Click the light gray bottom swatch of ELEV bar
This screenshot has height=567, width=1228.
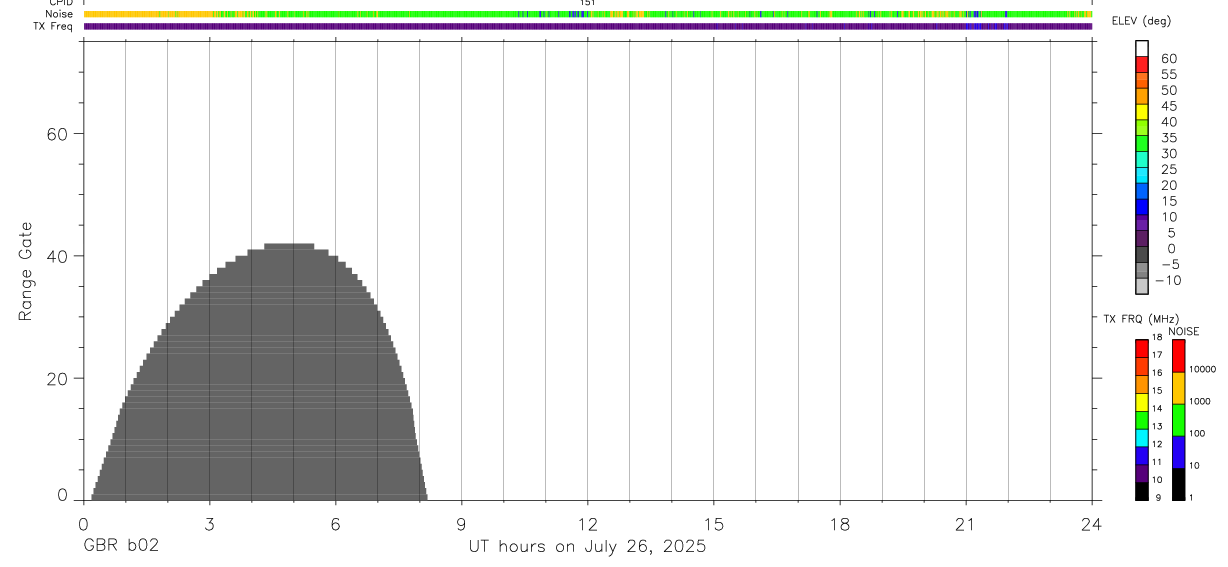[x=1142, y=286]
